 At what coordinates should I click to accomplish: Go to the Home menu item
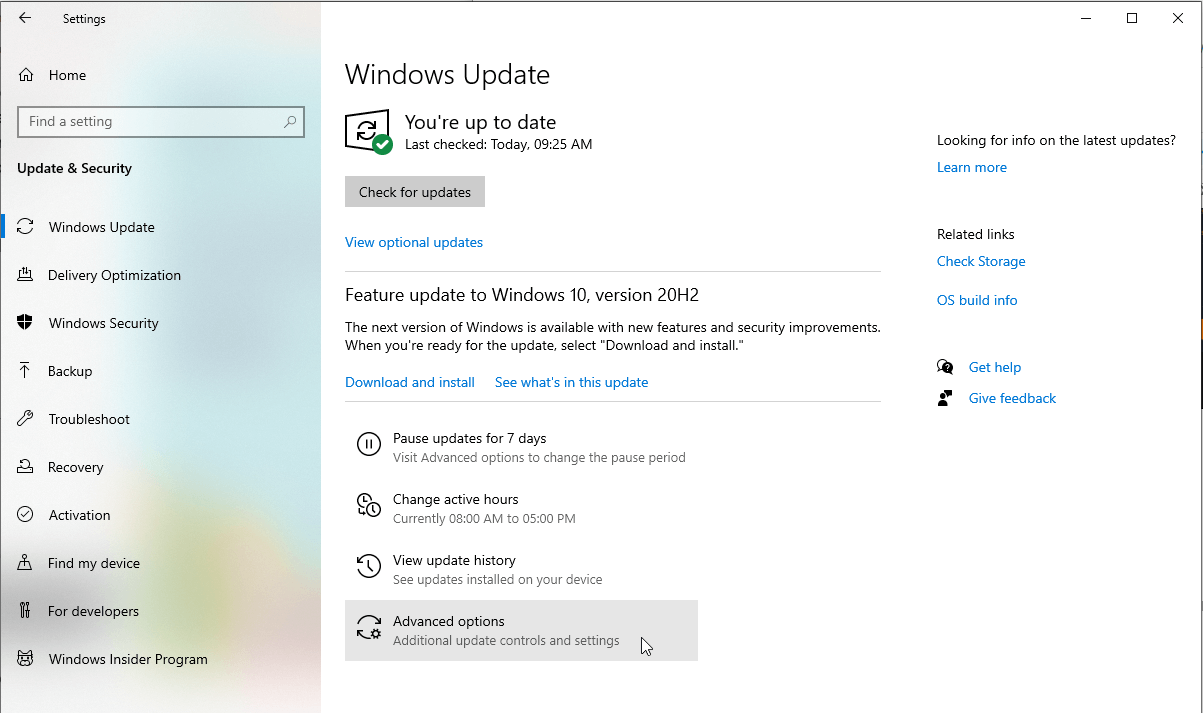click(x=67, y=74)
